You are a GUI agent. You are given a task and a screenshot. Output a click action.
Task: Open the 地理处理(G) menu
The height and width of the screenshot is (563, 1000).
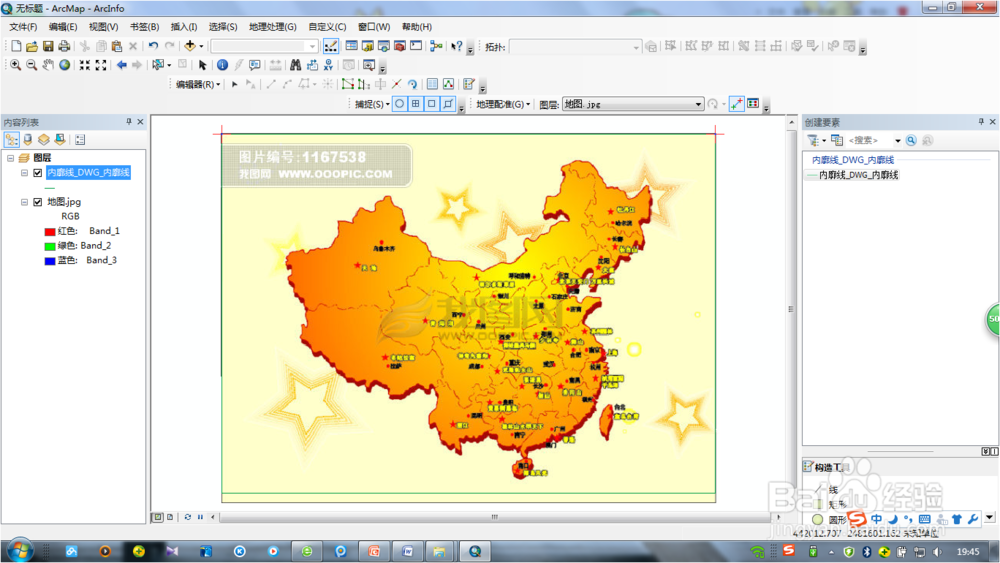(272, 27)
